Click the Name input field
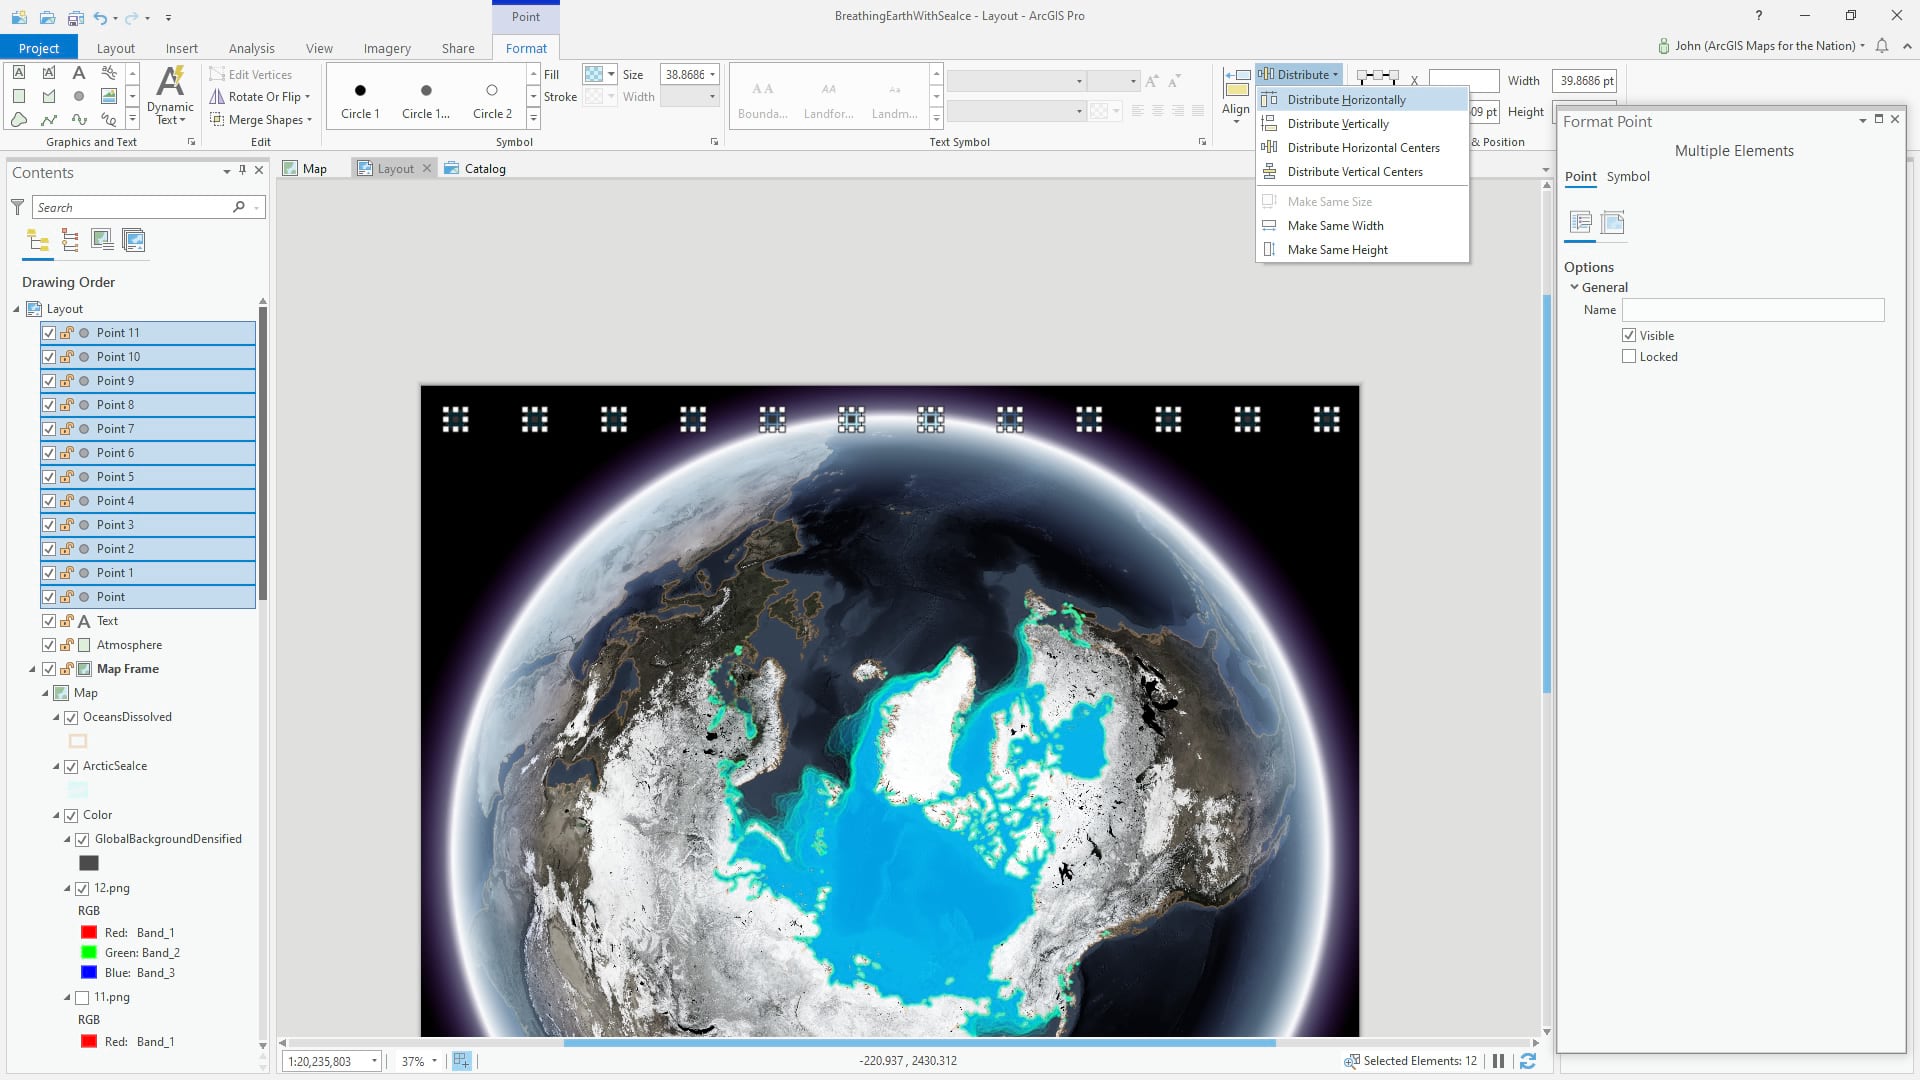This screenshot has height=1080, width=1920. pyautogui.click(x=1752, y=310)
